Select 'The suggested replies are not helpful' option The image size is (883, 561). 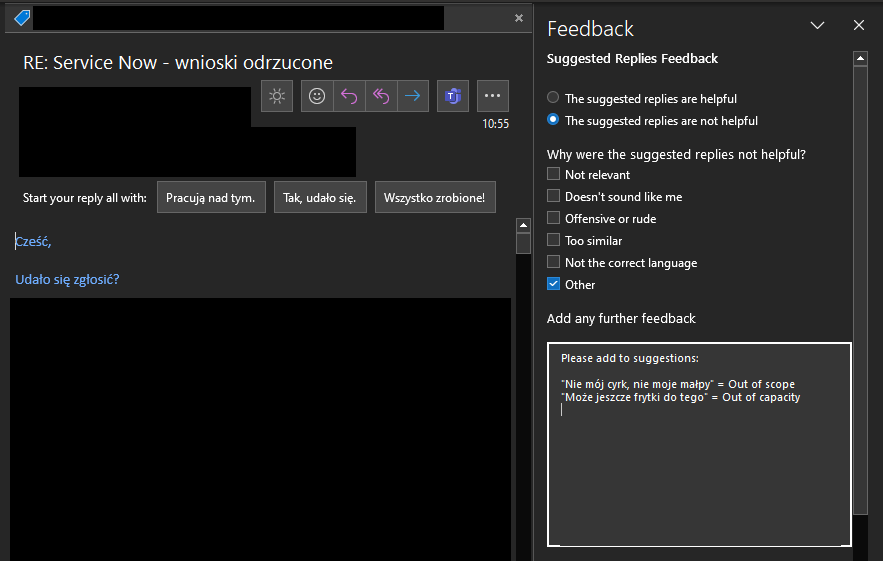(553, 120)
